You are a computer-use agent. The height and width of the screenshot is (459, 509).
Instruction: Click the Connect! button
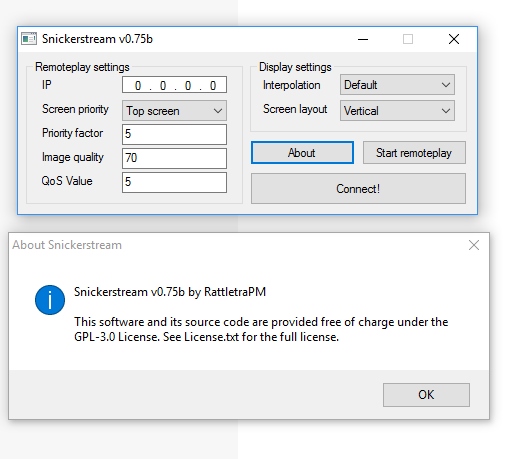(358, 189)
